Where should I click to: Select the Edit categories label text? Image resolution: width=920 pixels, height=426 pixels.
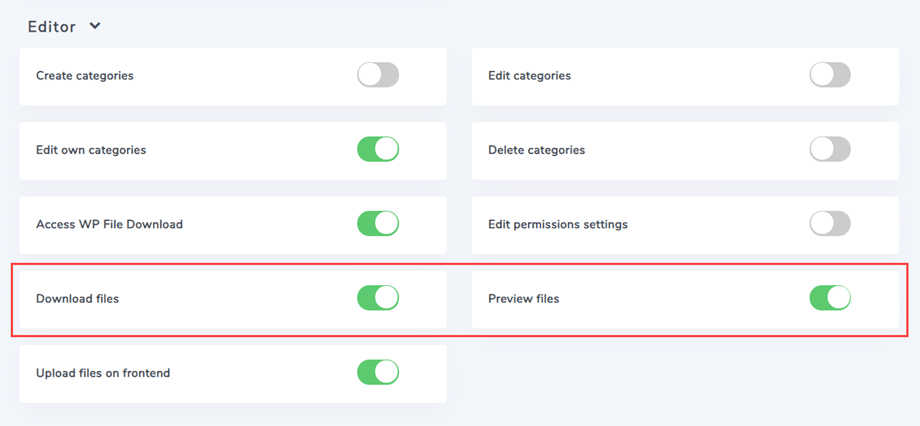(x=529, y=75)
